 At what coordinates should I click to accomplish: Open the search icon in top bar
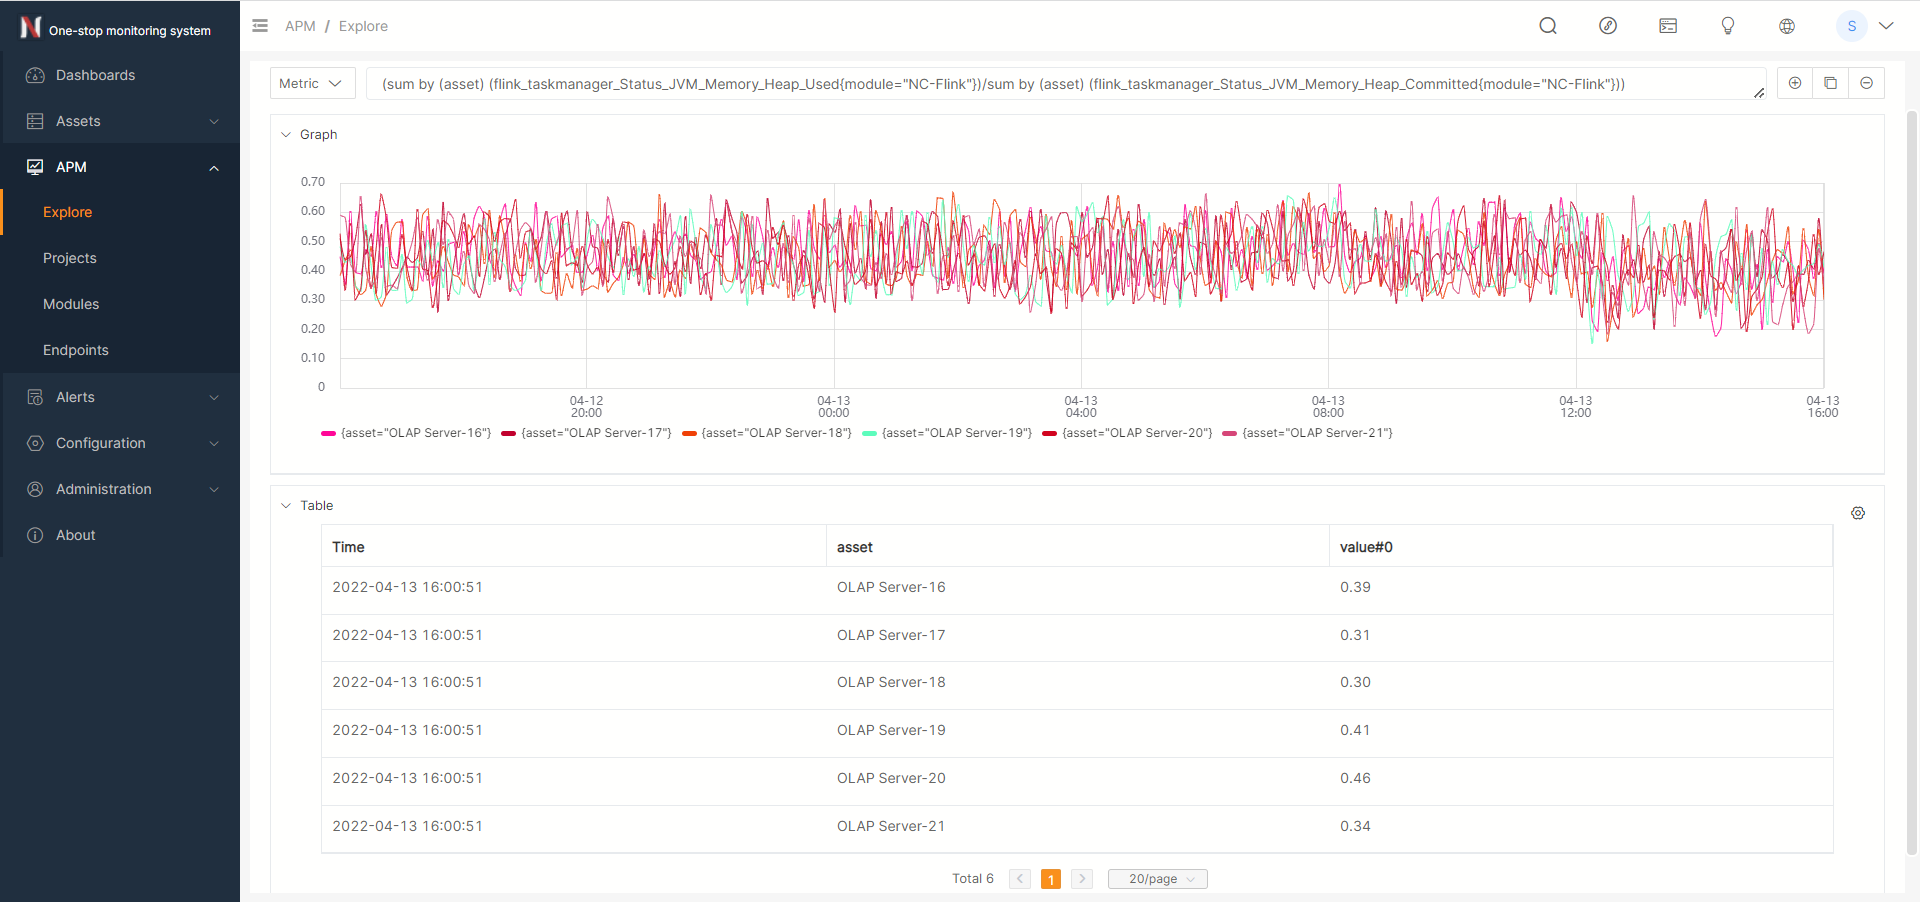pos(1548,26)
